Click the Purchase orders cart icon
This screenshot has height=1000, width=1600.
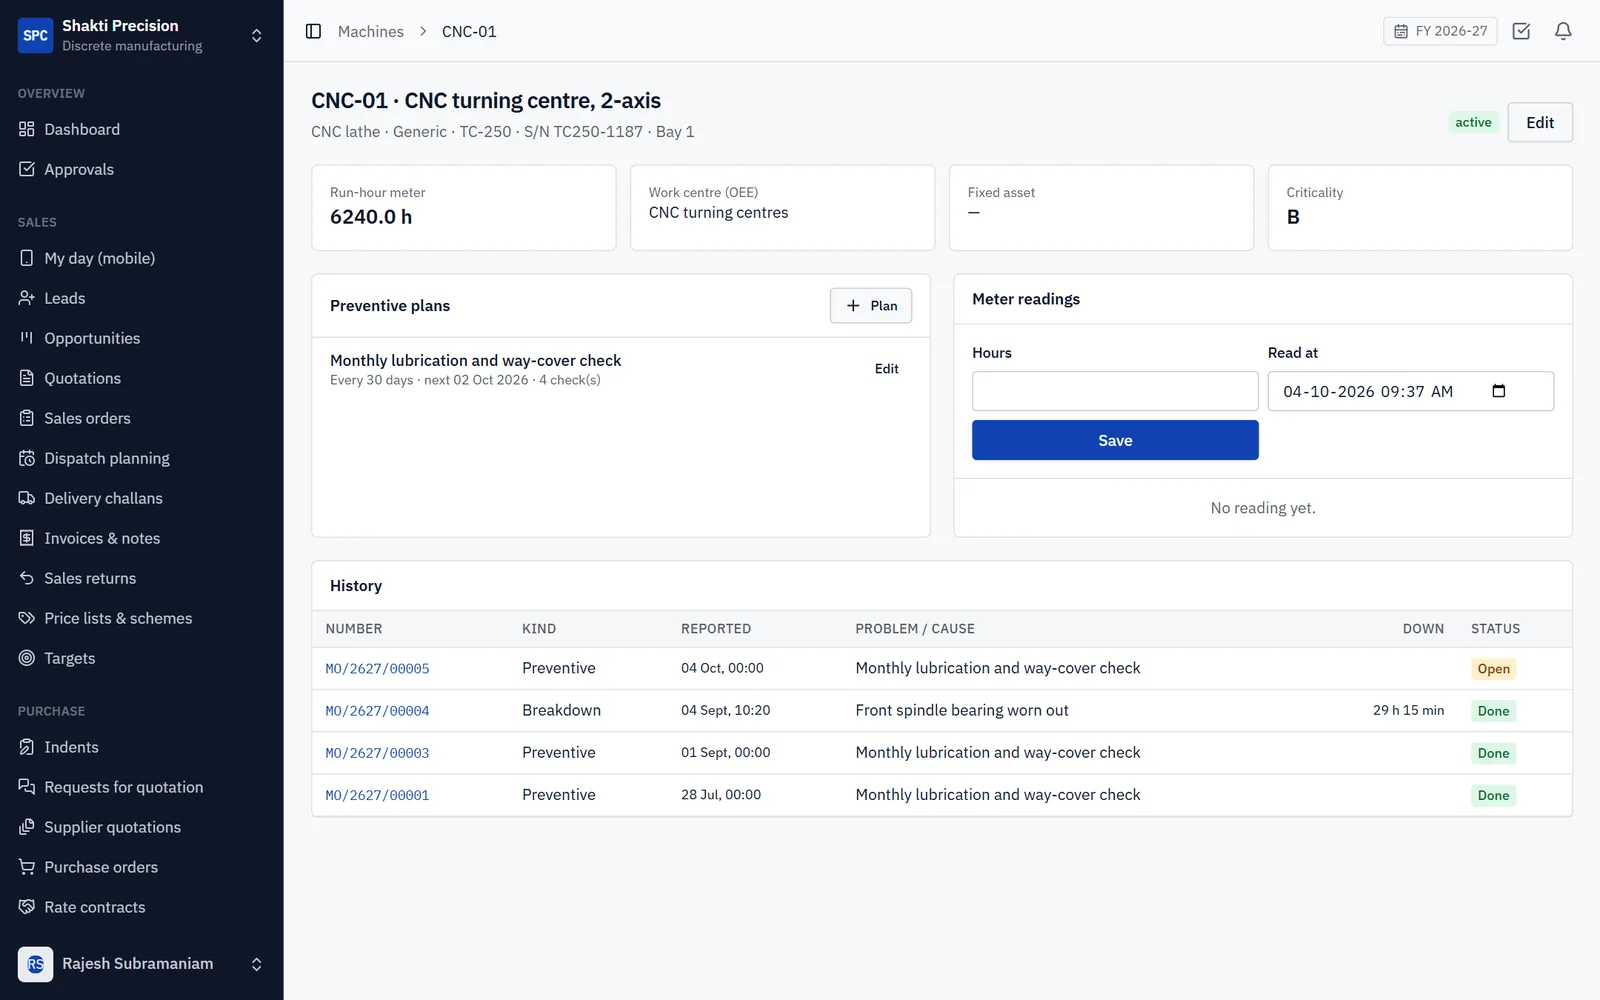tap(27, 867)
